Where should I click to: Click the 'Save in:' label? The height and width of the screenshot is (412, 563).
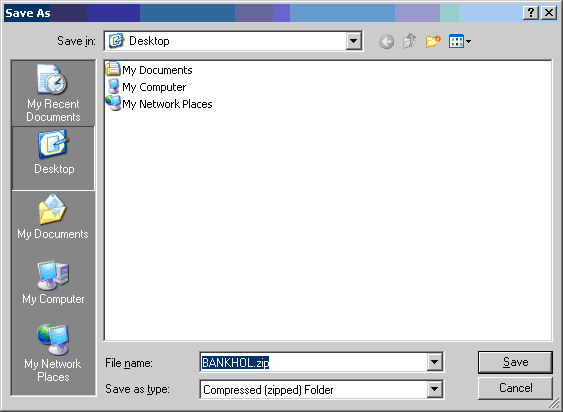click(76, 41)
